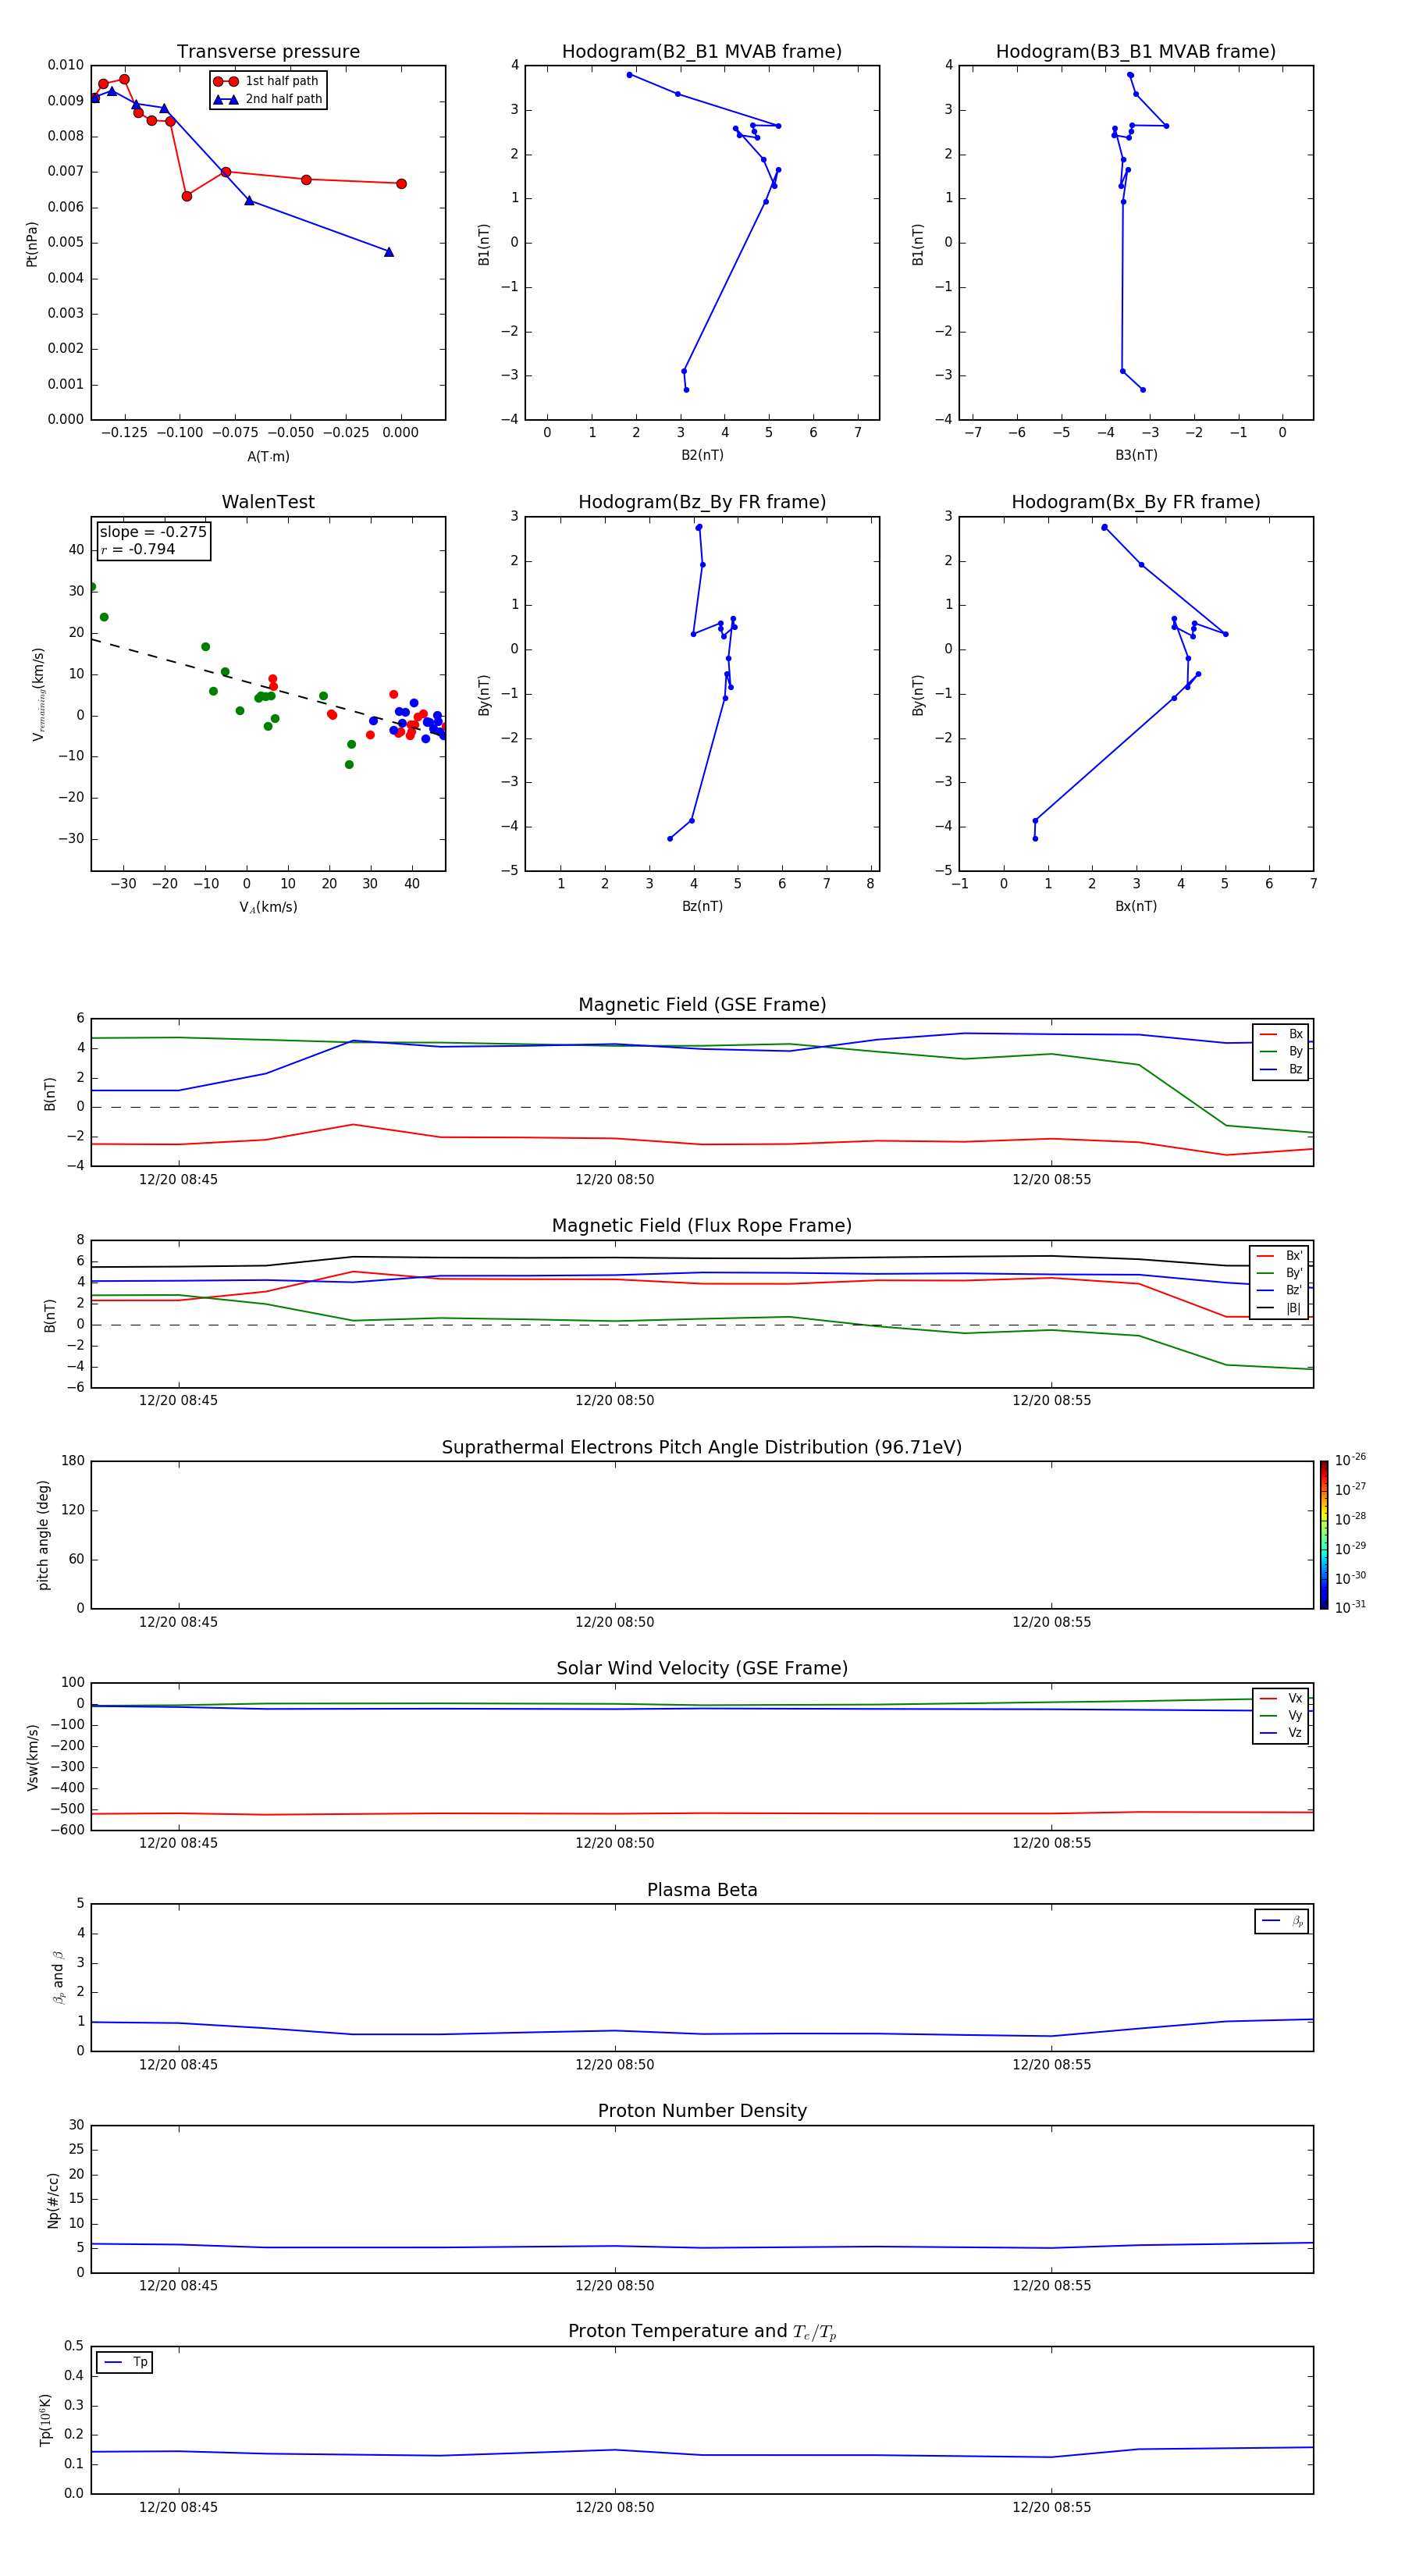Image resolution: width=1405 pixels, height=2576 pixels.
Task: Click the beta_p legend entry
Action: click(x=1282, y=1921)
